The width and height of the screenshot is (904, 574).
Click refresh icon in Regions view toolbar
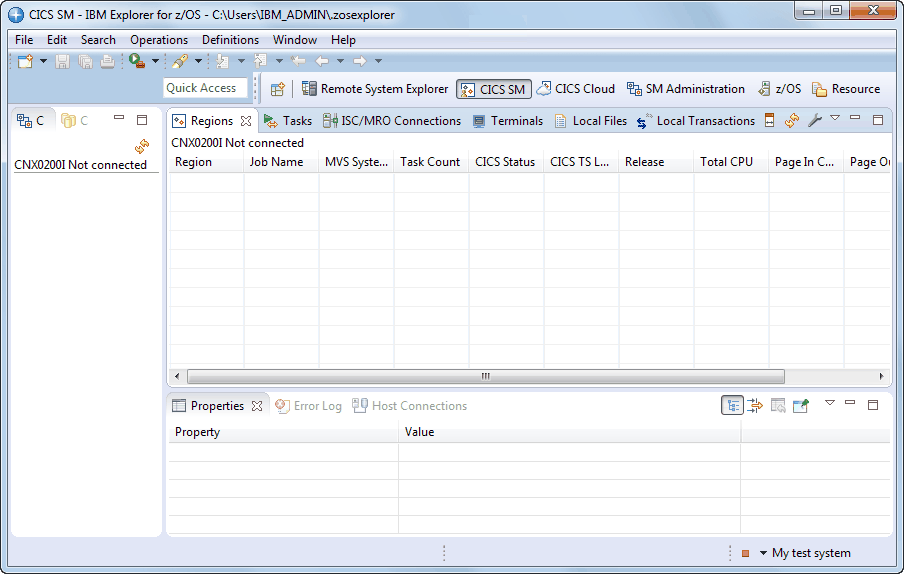792,121
